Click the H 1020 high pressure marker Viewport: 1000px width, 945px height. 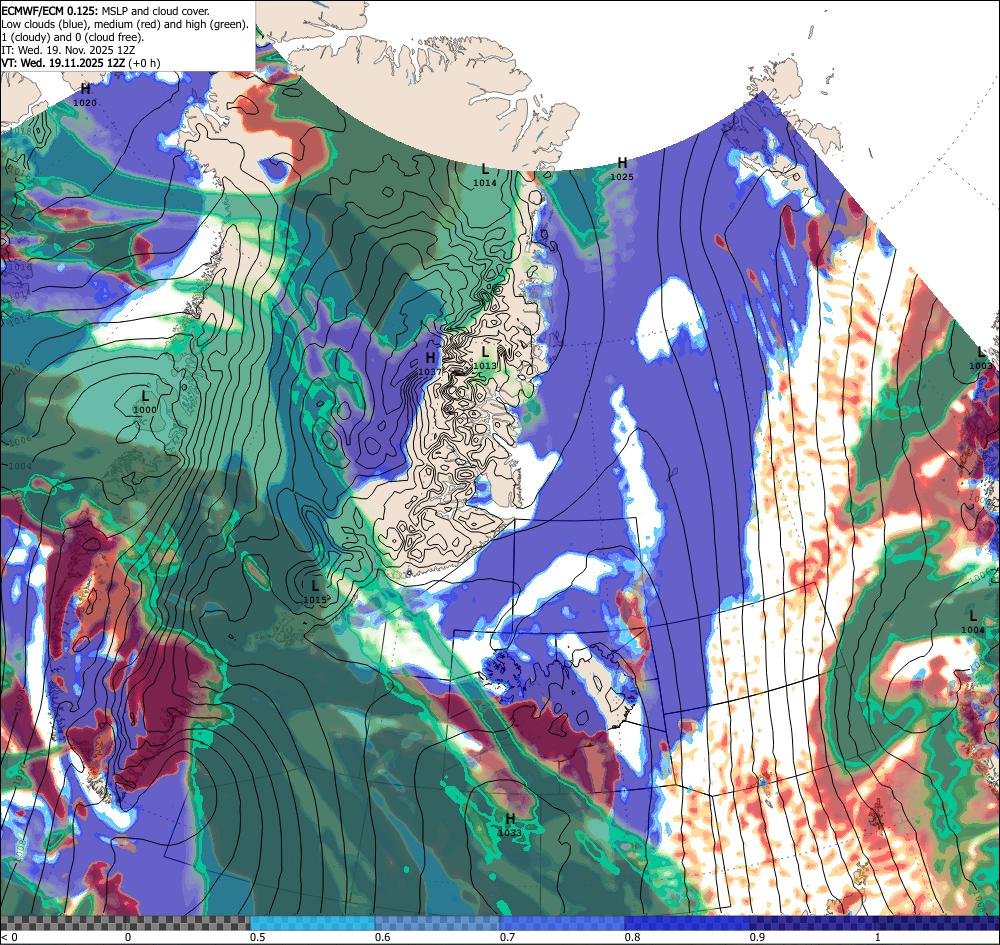pos(85,94)
